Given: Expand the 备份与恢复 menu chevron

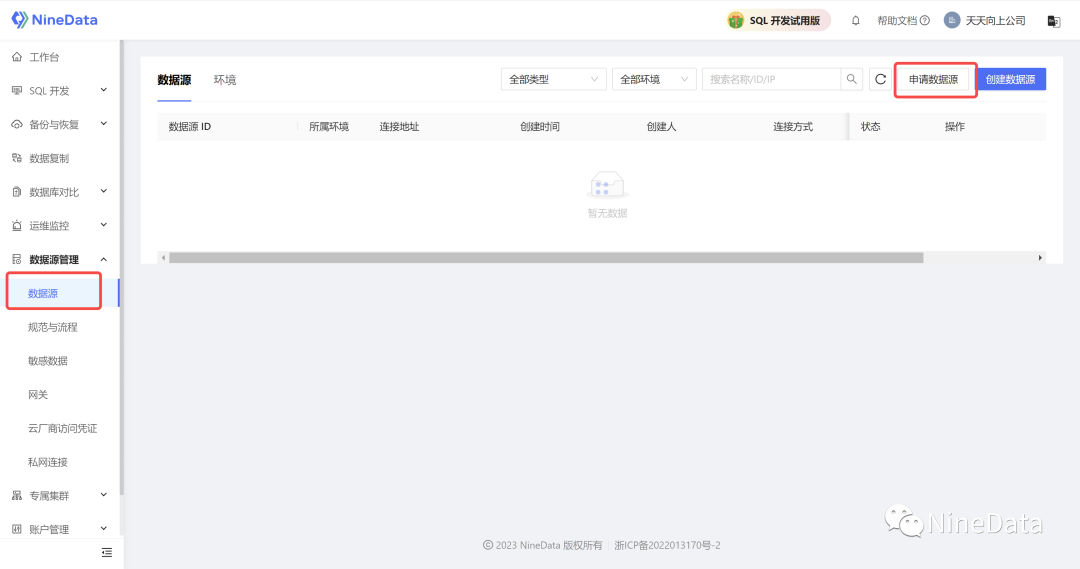Looking at the screenshot, I should pyautogui.click(x=104, y=124).
